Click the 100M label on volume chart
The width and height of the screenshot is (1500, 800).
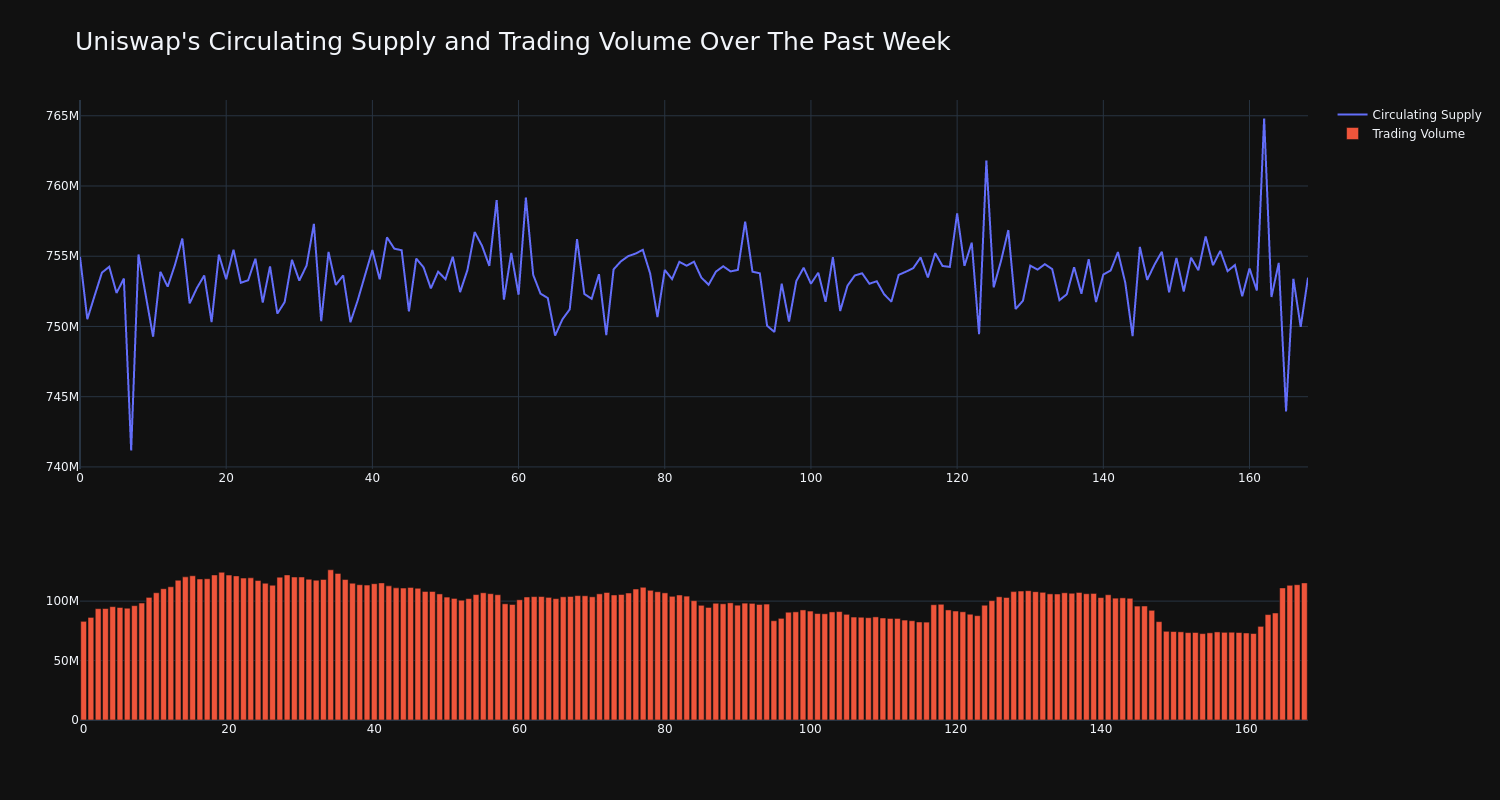point(62,601)
